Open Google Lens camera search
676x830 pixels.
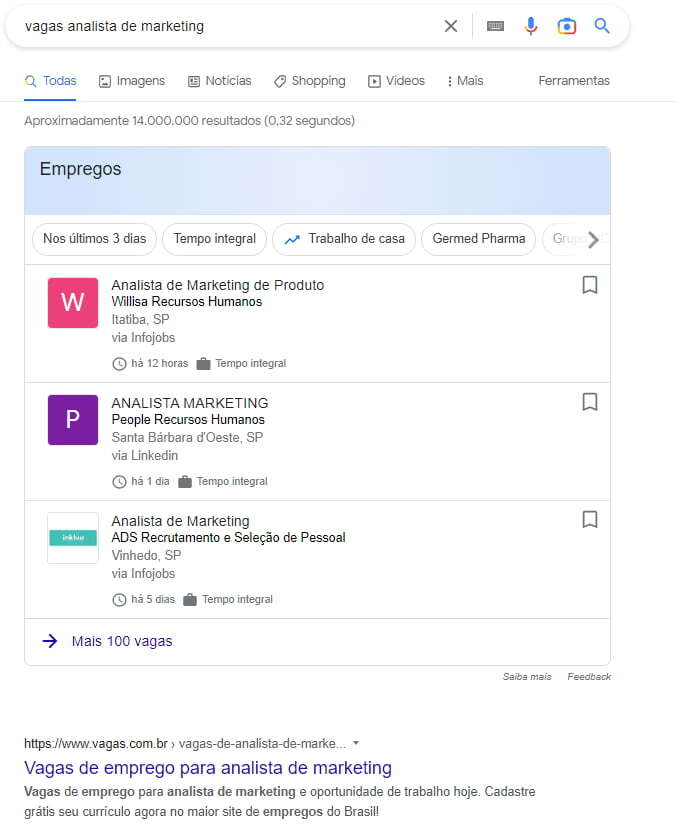pos(567,26)
